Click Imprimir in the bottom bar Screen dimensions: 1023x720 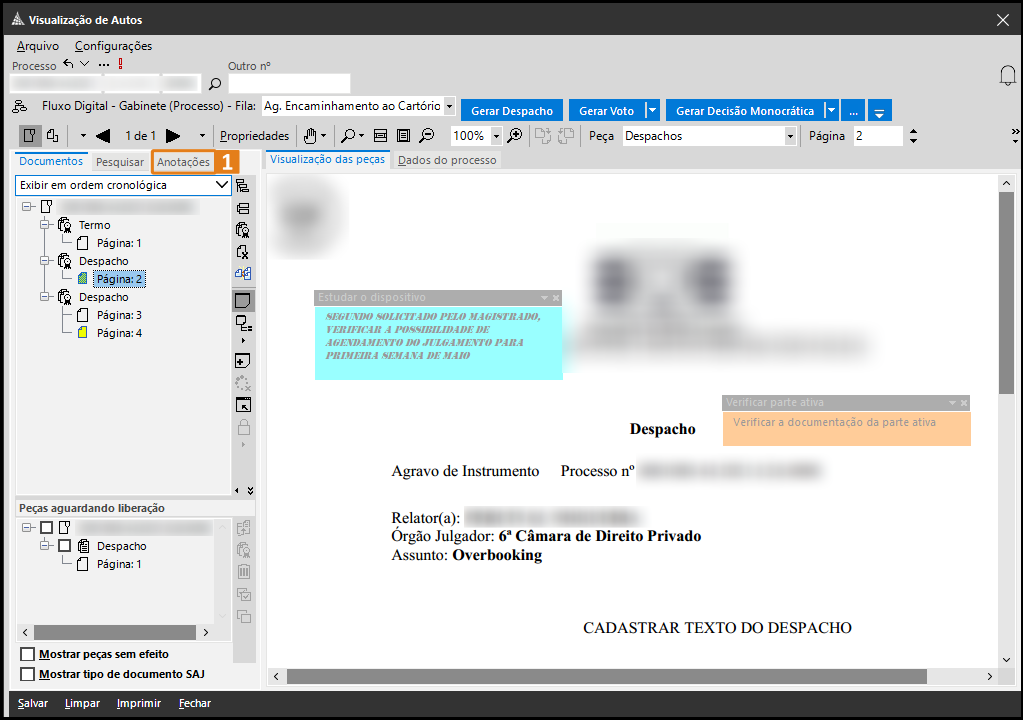point(139,703)
